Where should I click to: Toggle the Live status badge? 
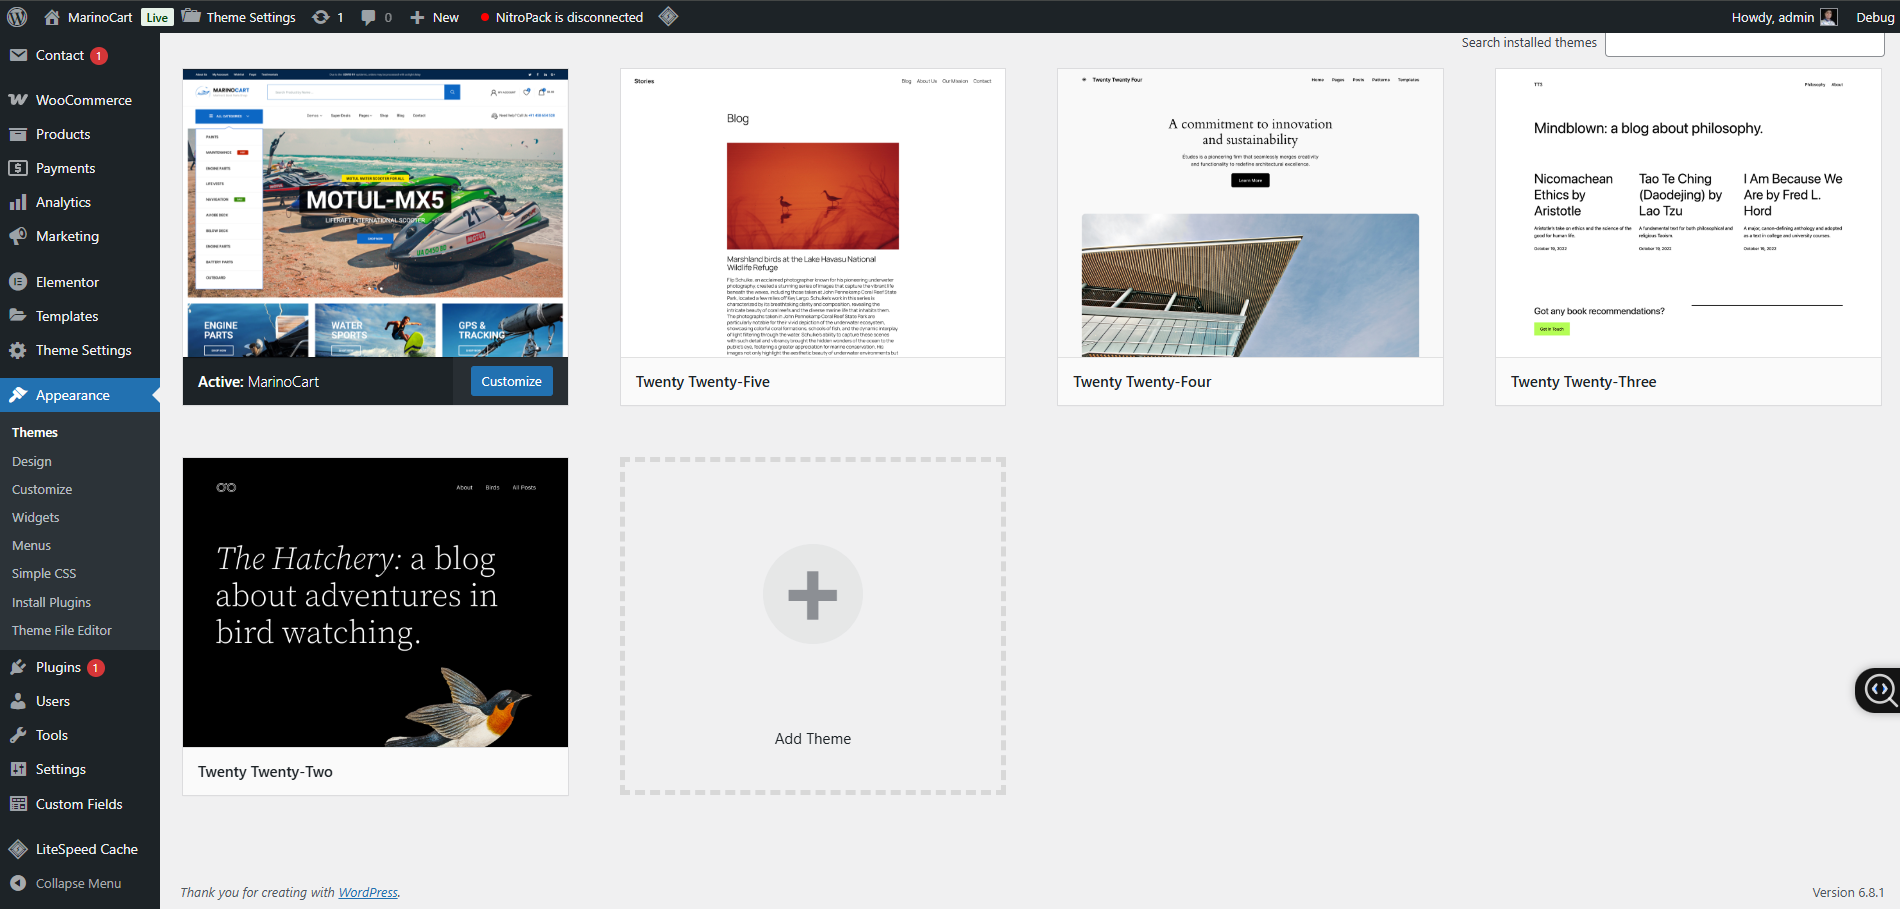tap(157, 17)
